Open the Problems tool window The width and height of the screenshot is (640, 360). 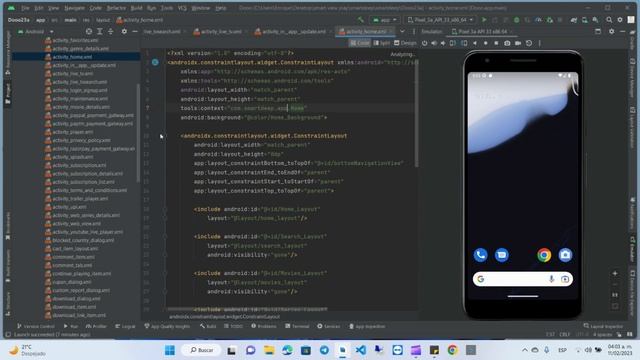[x=264, y=326]
